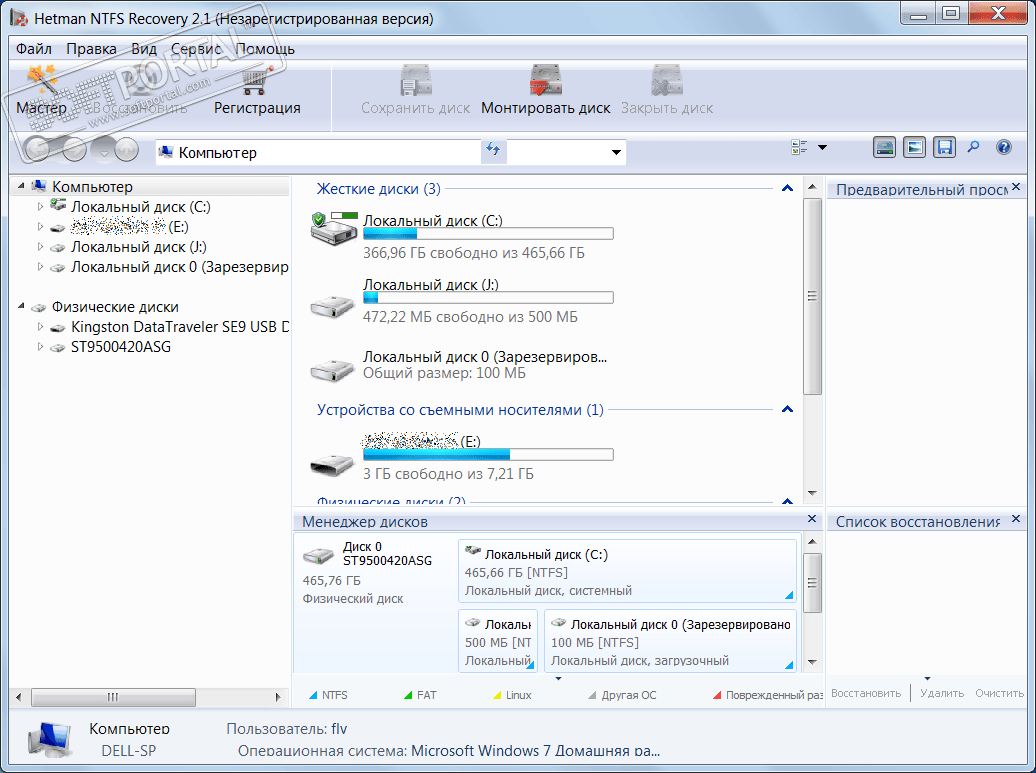Close the Менеджер дисков panel
The width and height of the screenshot is (1036, 773).
point(812,519)
